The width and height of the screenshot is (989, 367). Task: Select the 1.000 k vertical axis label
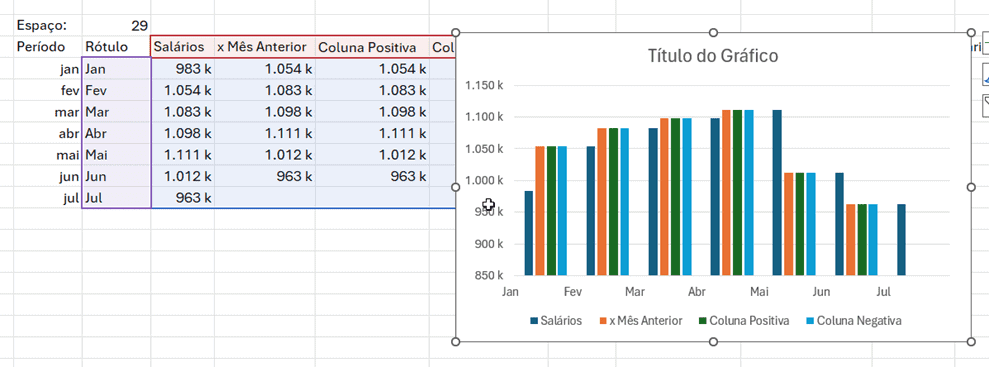[484, 180]
